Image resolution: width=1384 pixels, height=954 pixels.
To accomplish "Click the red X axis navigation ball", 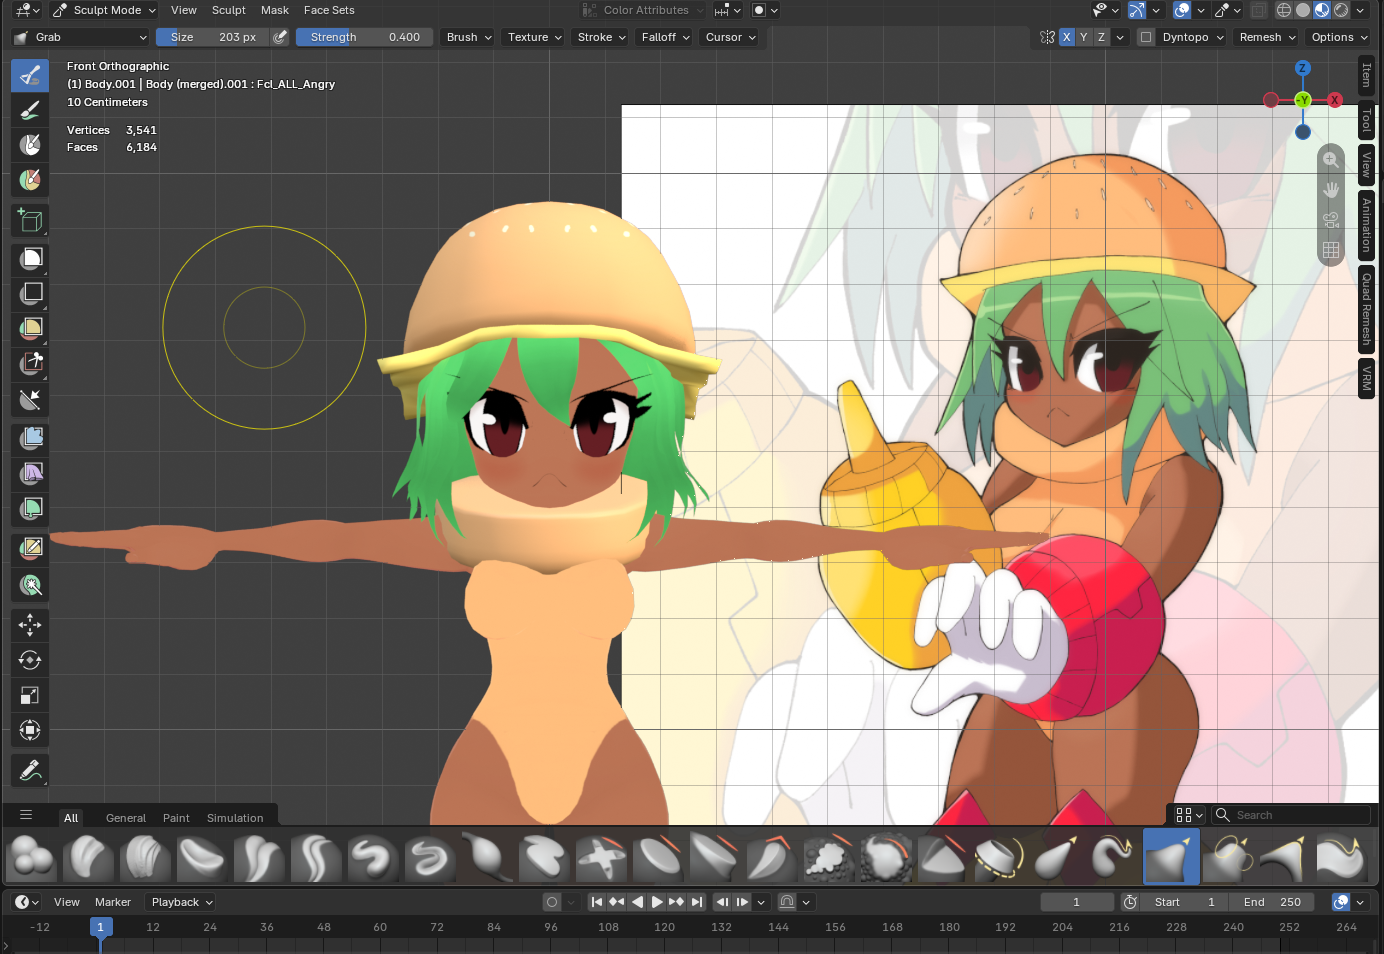I will [1334, 100].
